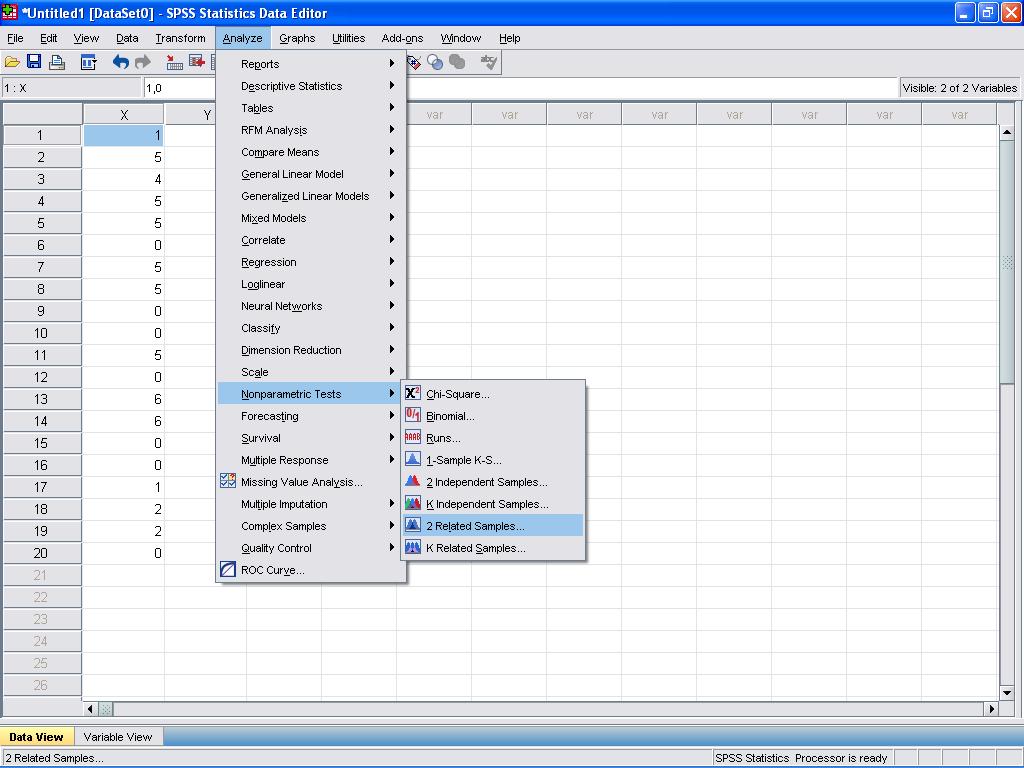Viewport: 1024px width, 768px height.
Task: Open Missing Value Analysis option
Action: point(301,482)
